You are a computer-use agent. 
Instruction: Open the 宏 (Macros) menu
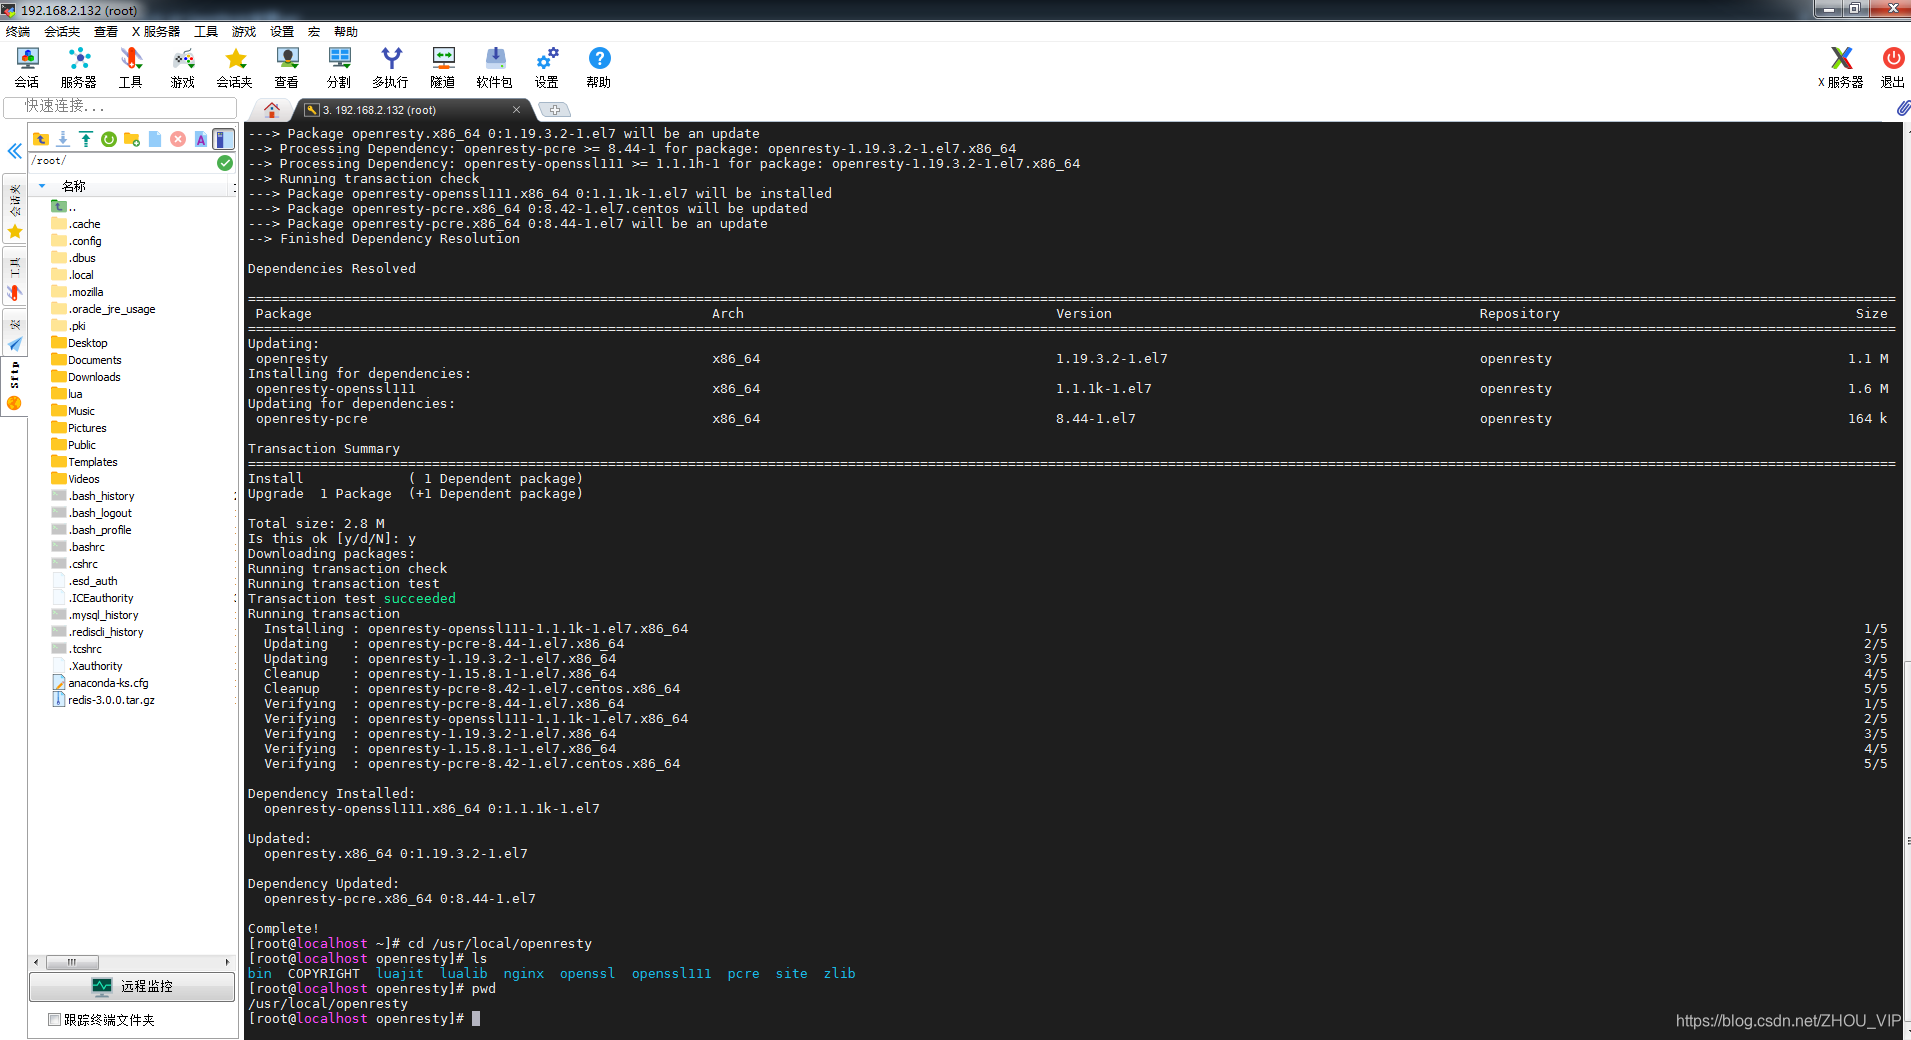point(314,32)
